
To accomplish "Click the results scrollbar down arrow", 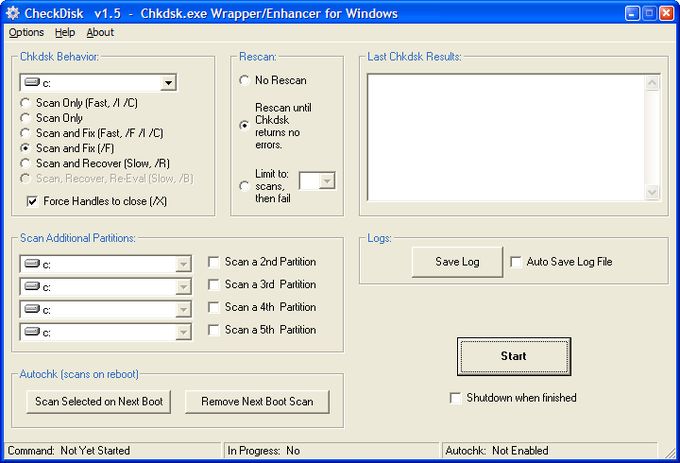I will click(x=652, y=192).
